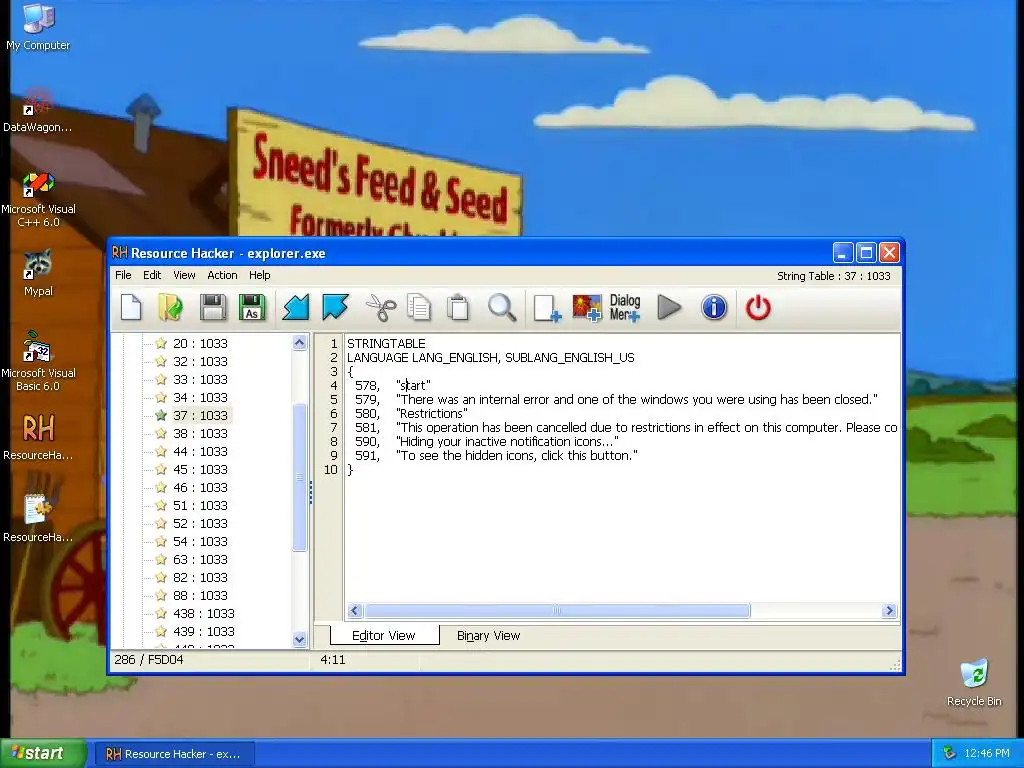Click the Compile Script play icon
This screenshot has height=768, width=1024.
pyautogui.click(x=669, y=308)
